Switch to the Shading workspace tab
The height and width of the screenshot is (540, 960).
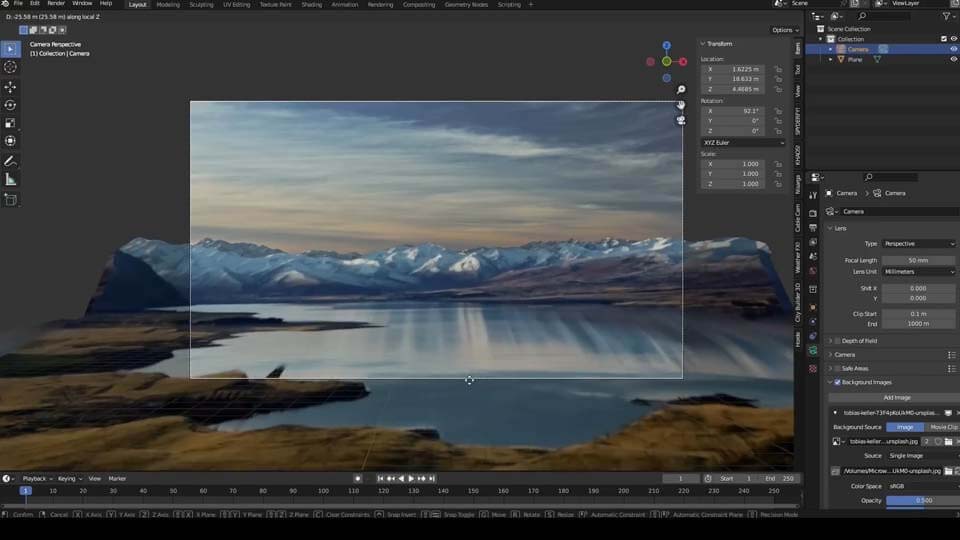click(x=312, y=4)
